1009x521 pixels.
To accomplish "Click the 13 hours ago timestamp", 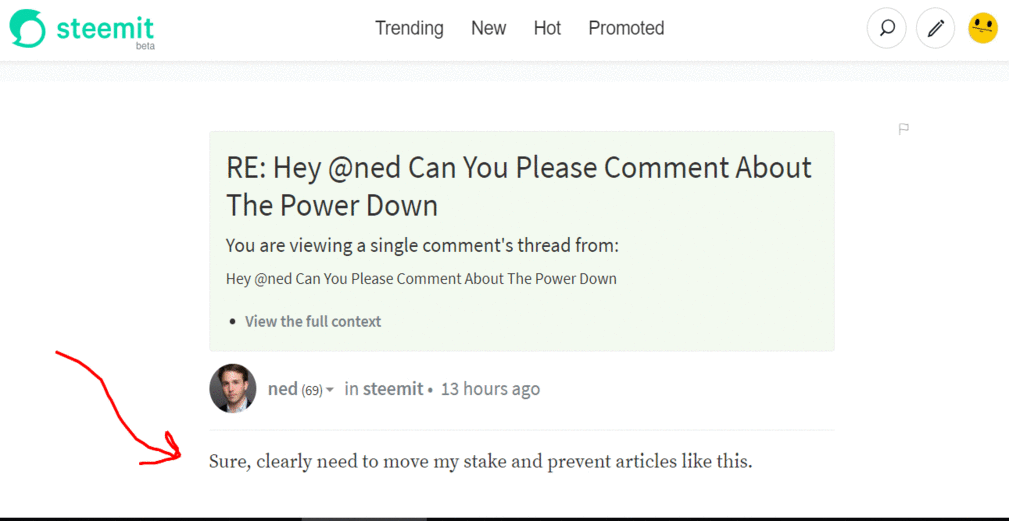I will (490, 389).
